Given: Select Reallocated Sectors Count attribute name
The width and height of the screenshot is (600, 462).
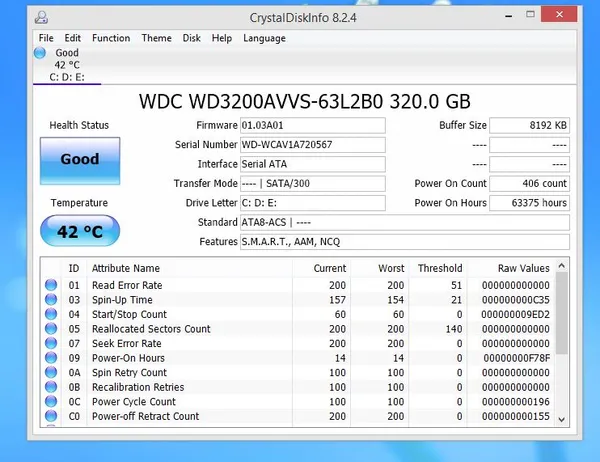Looking at the screenshot, I should (x=151, y=329).
